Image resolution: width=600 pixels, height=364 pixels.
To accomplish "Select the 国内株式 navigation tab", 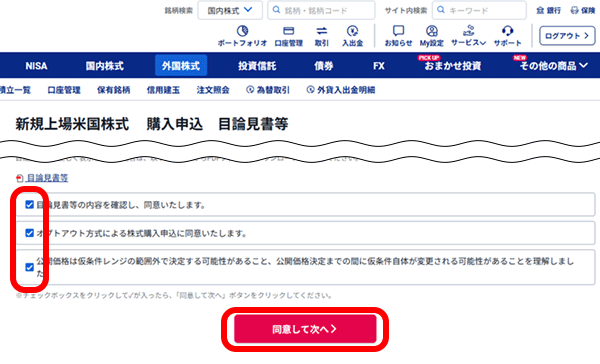I will coord(104,66).
